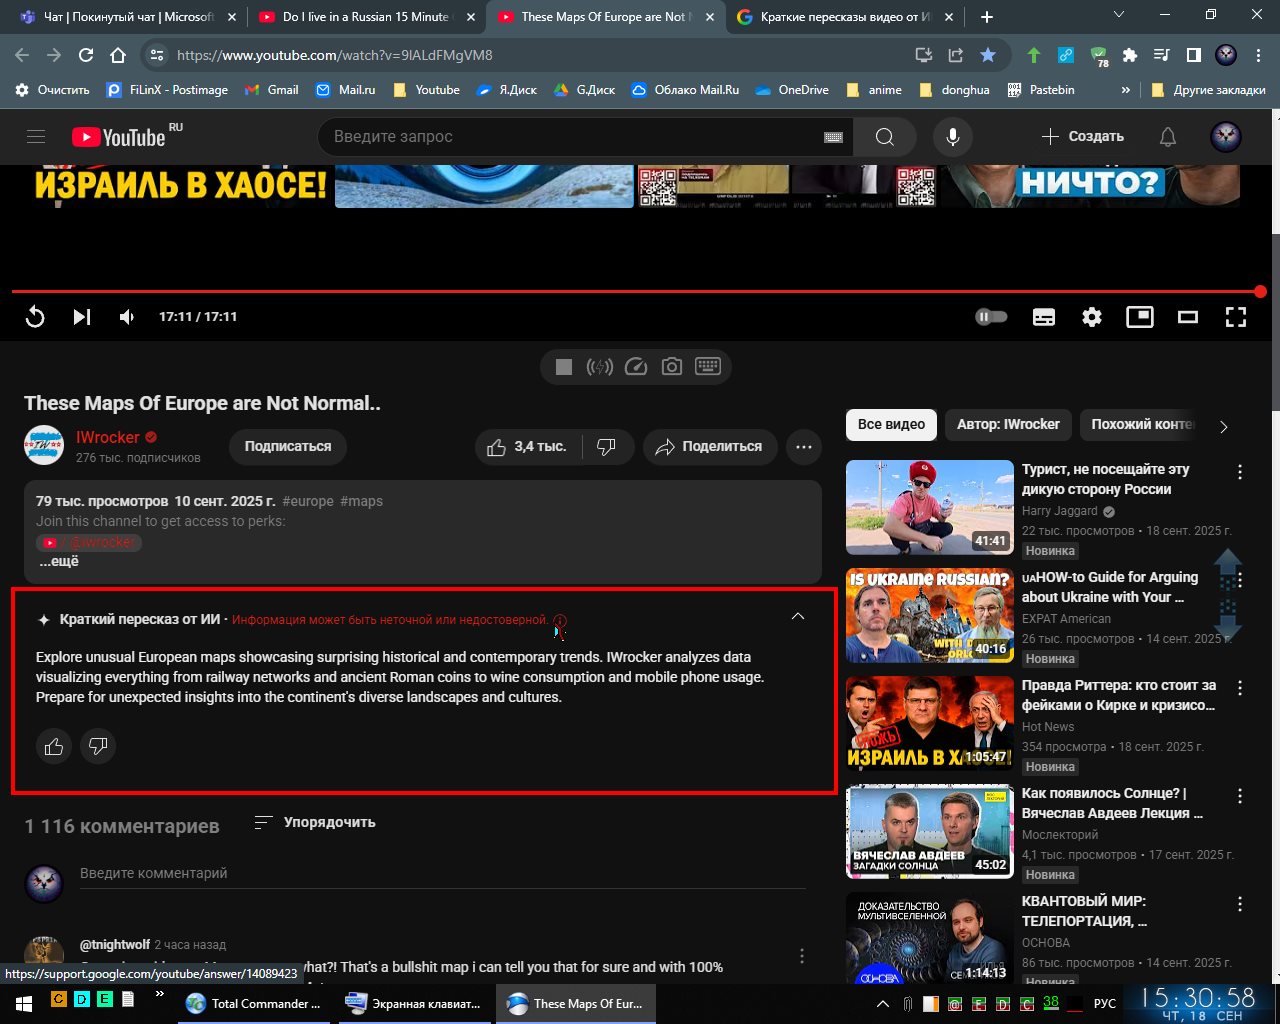This screenshot has height=1024, width=1280.
Task: Mute the video volume speaker icon
Action: pyautogui.click(x=127, y=317)
